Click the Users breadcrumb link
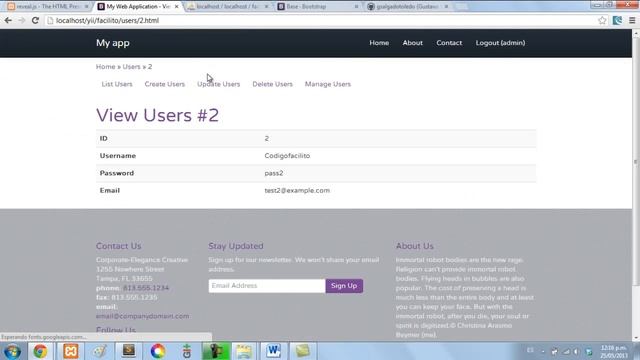640x360 pixels. coord(131,67)
